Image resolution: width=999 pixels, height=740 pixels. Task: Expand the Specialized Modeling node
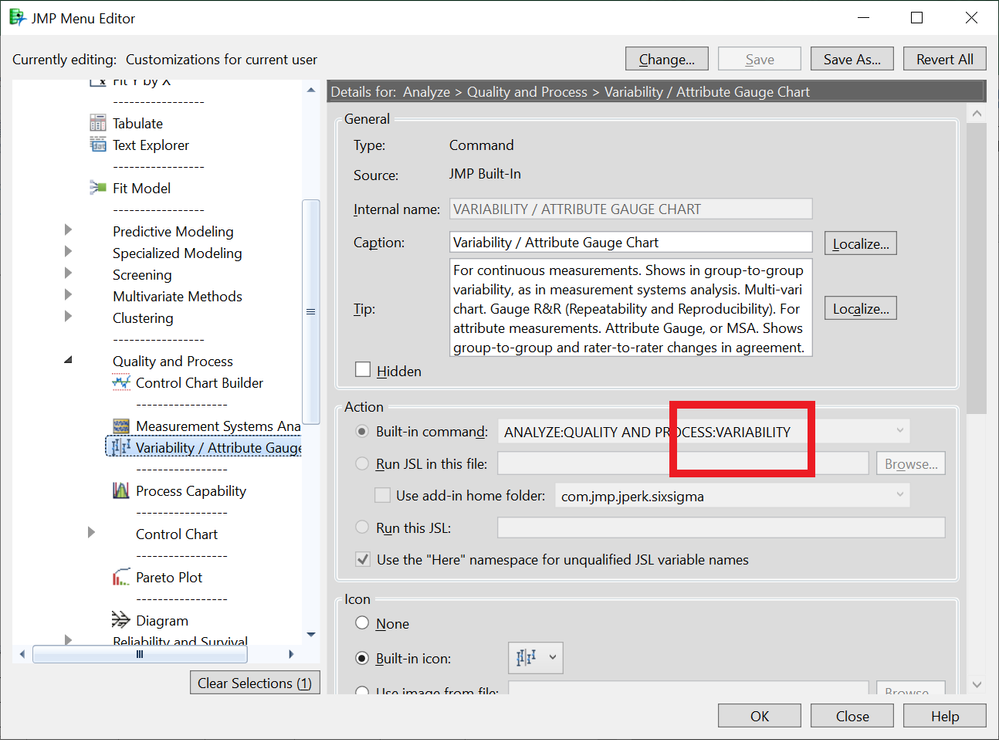[68, 252]
